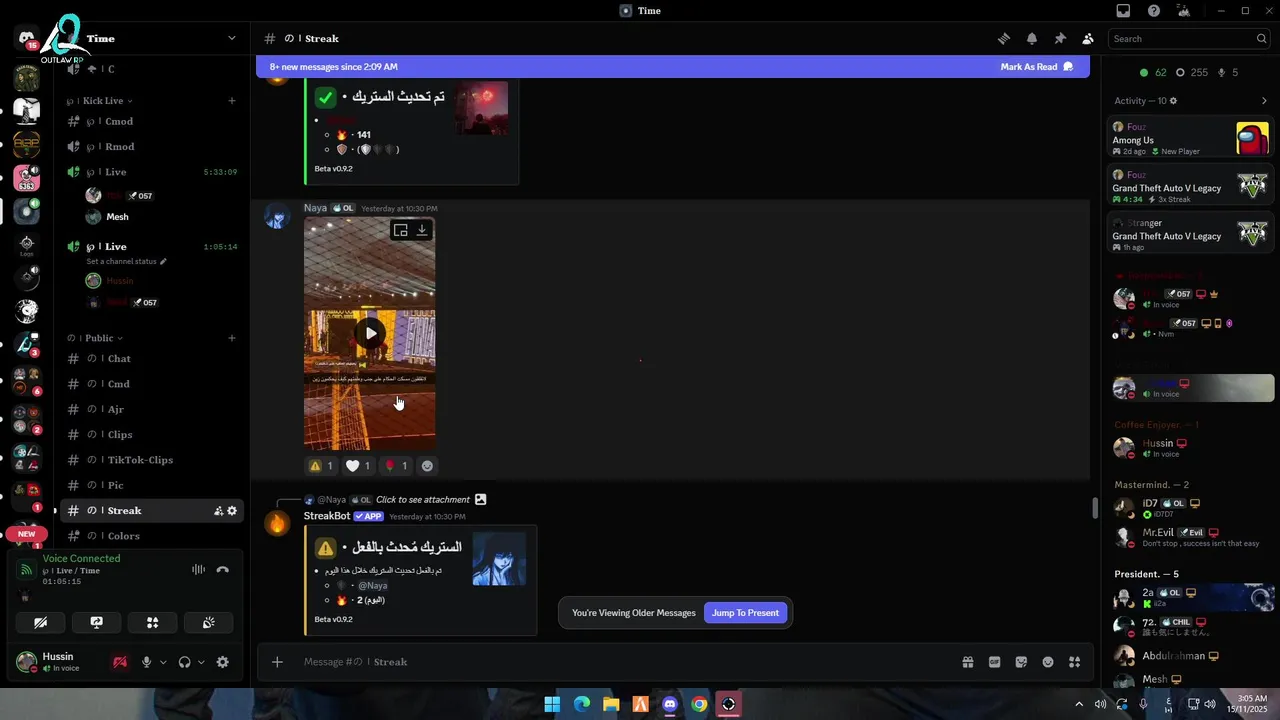Screen dimensions: 1280x720
Task: Open User Settings gear
Action: click(222, 662)
